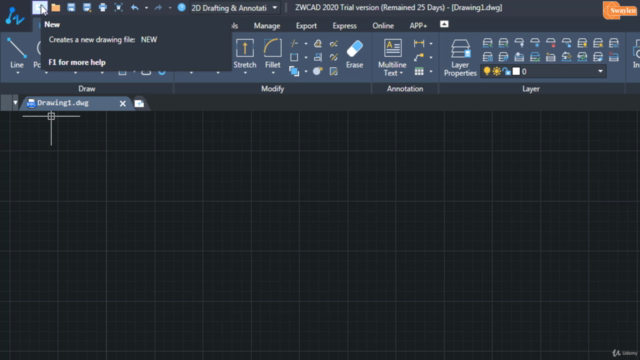
Task: Close the Drawing1.dwg tab
Action: coord(122,104)
